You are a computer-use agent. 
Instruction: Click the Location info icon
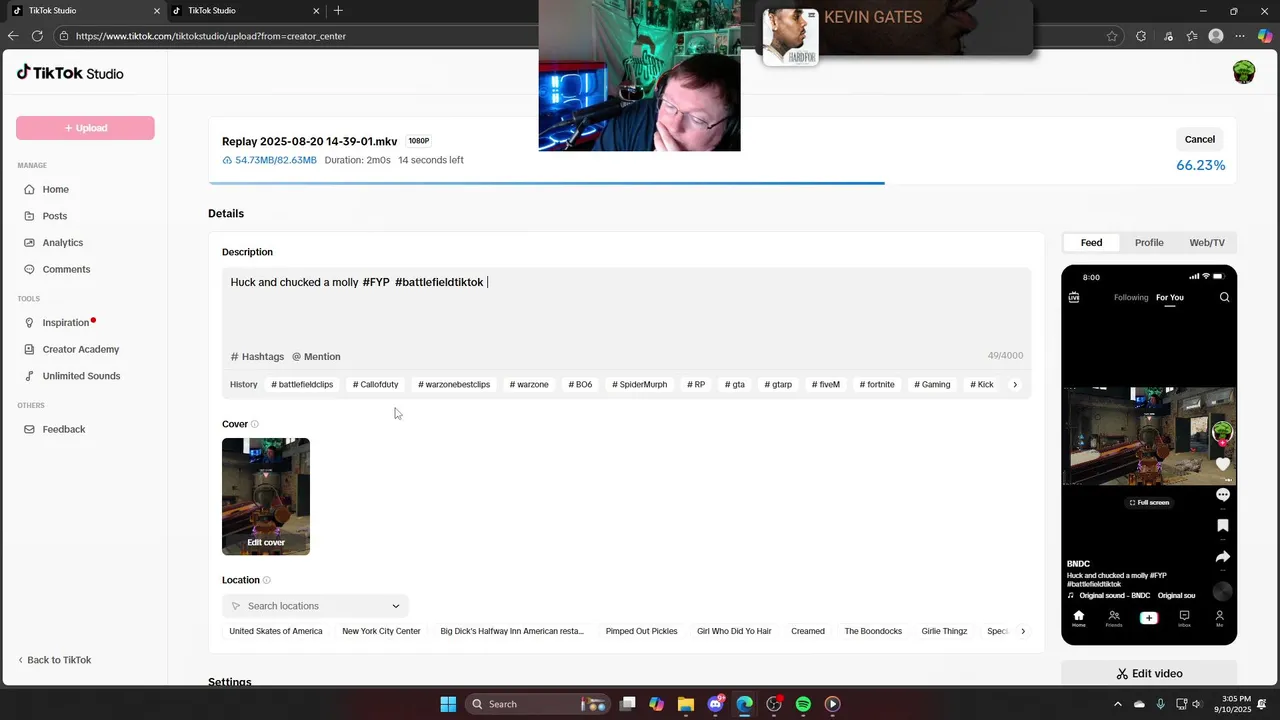tap(267, 580)
